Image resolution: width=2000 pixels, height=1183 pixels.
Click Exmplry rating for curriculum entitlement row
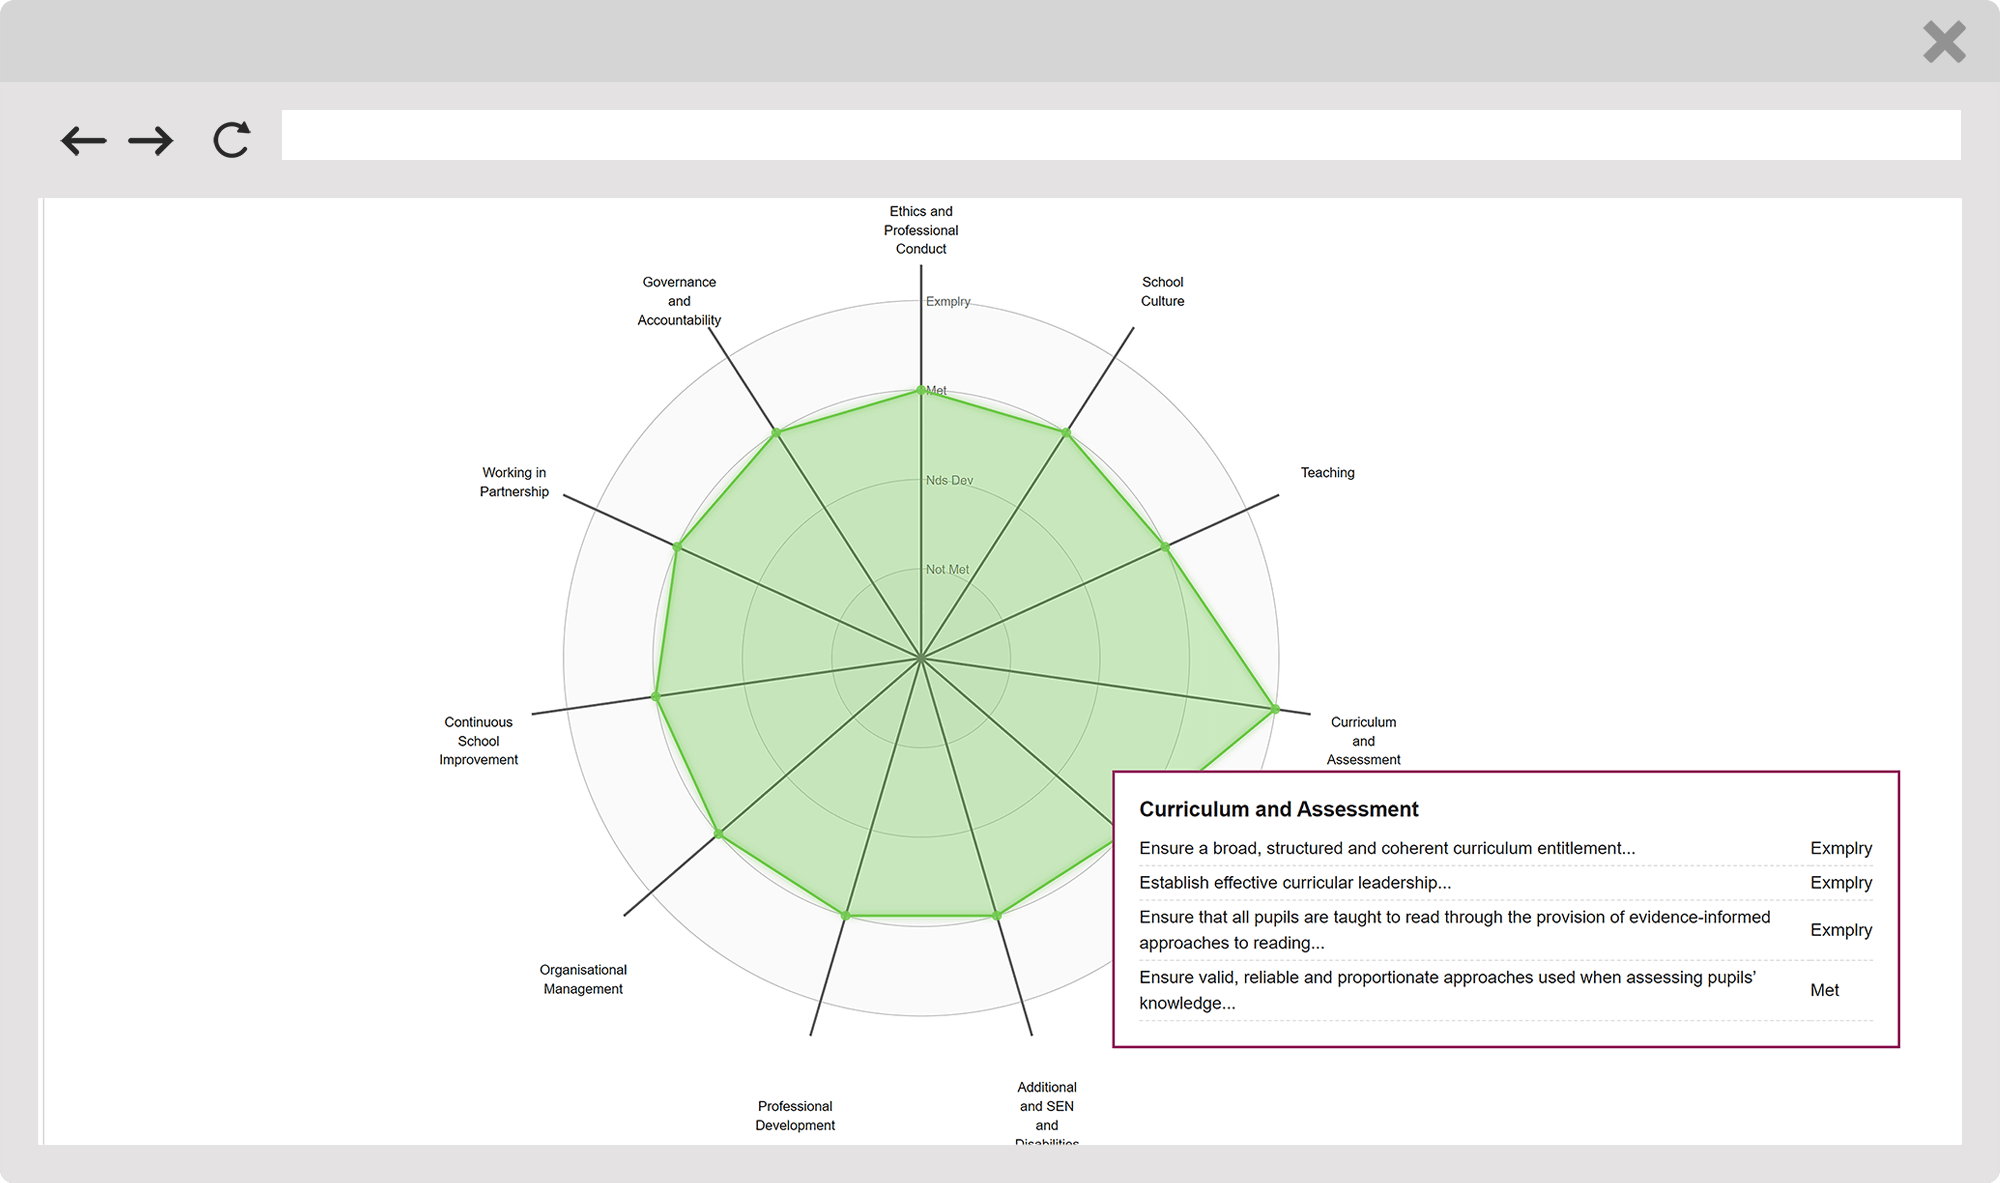[1841, 848]
